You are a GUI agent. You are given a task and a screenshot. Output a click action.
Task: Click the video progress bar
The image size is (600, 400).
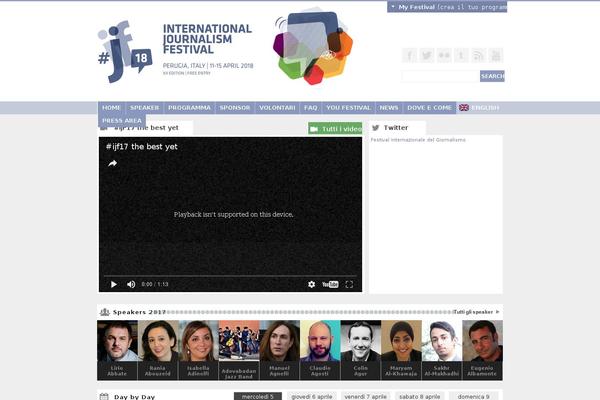[x=230, y=276]
